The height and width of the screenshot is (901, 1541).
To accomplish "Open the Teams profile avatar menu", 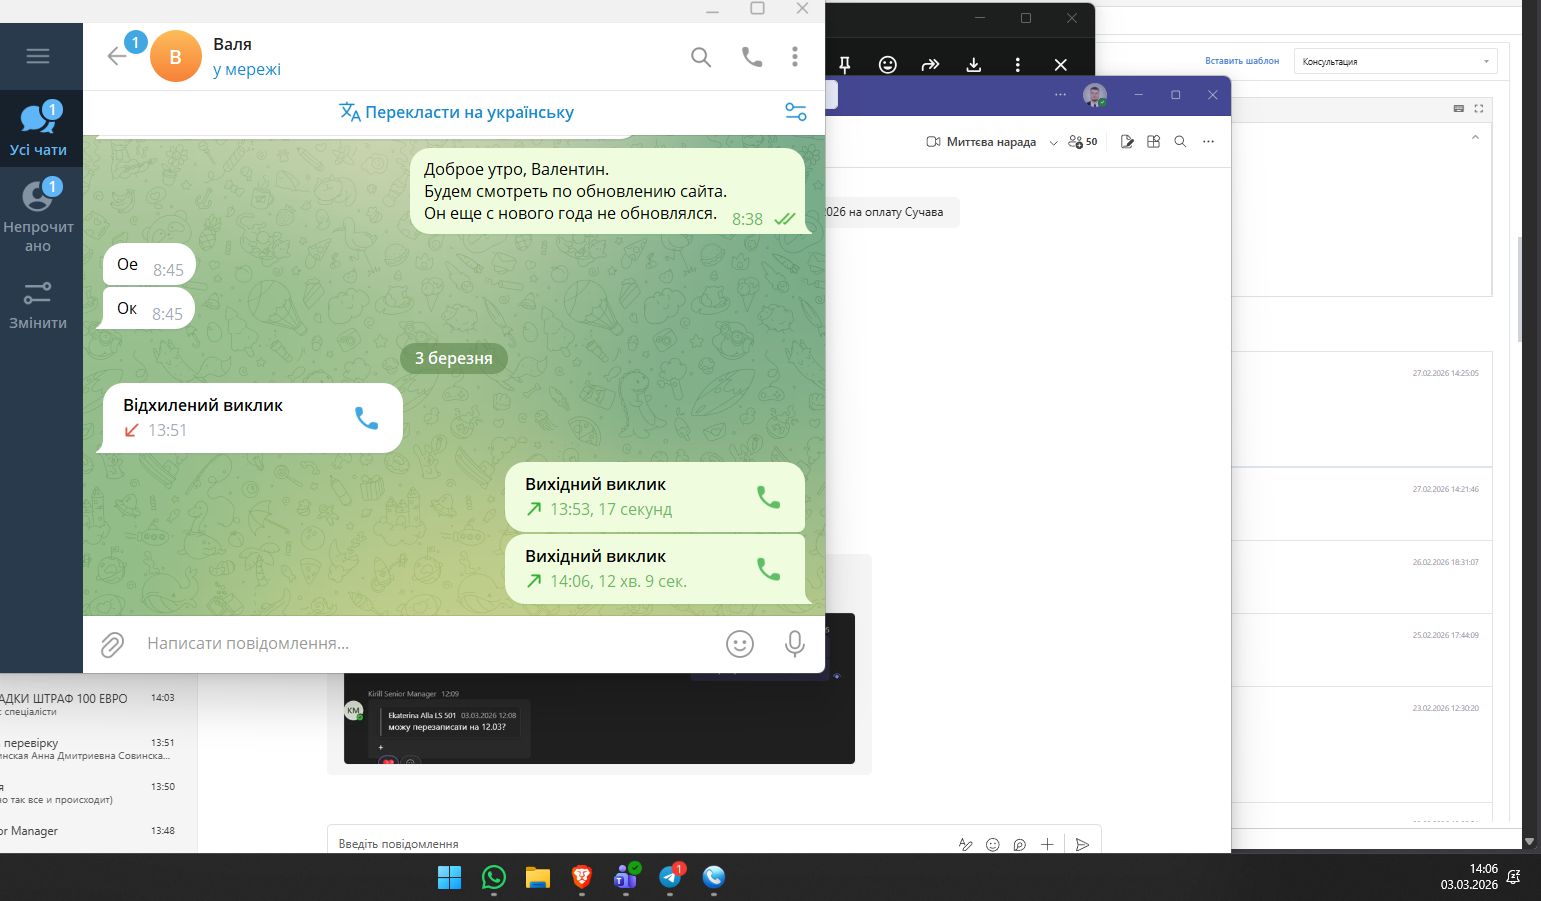I will coord(1095,96).
